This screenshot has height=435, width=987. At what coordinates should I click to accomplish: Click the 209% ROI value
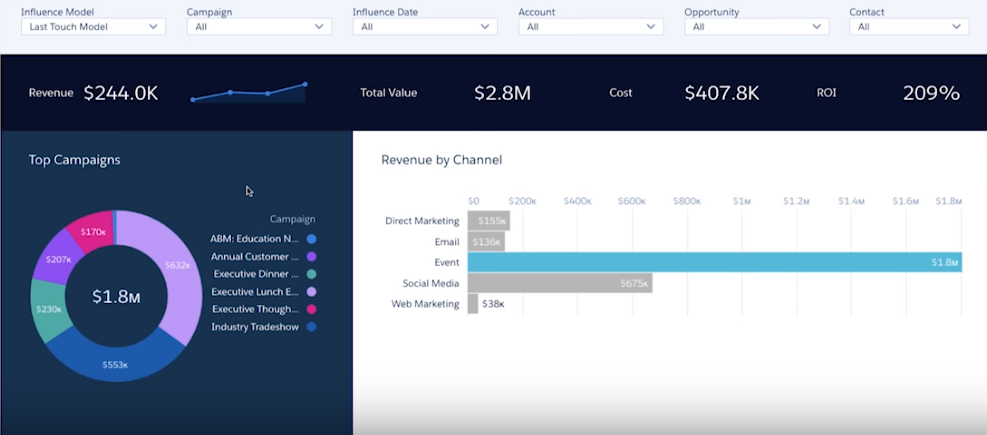(x=931, y=93)
